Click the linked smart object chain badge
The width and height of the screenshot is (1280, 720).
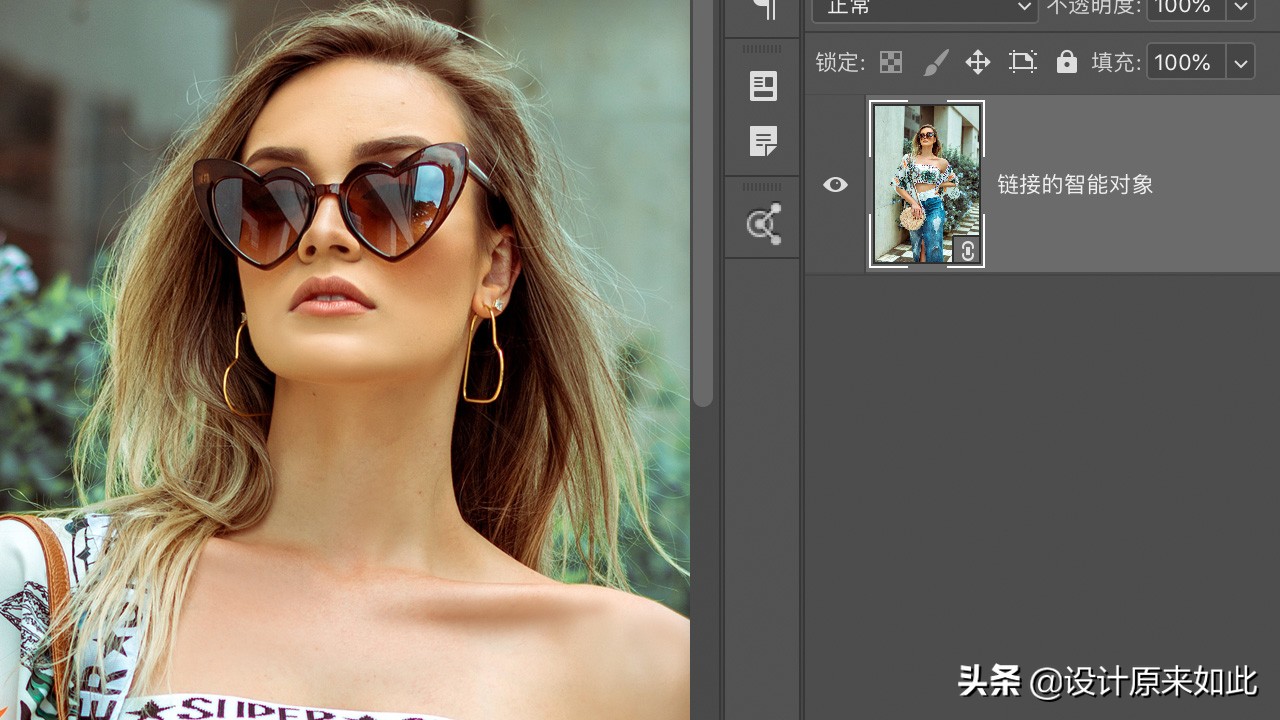coord(967,251)
